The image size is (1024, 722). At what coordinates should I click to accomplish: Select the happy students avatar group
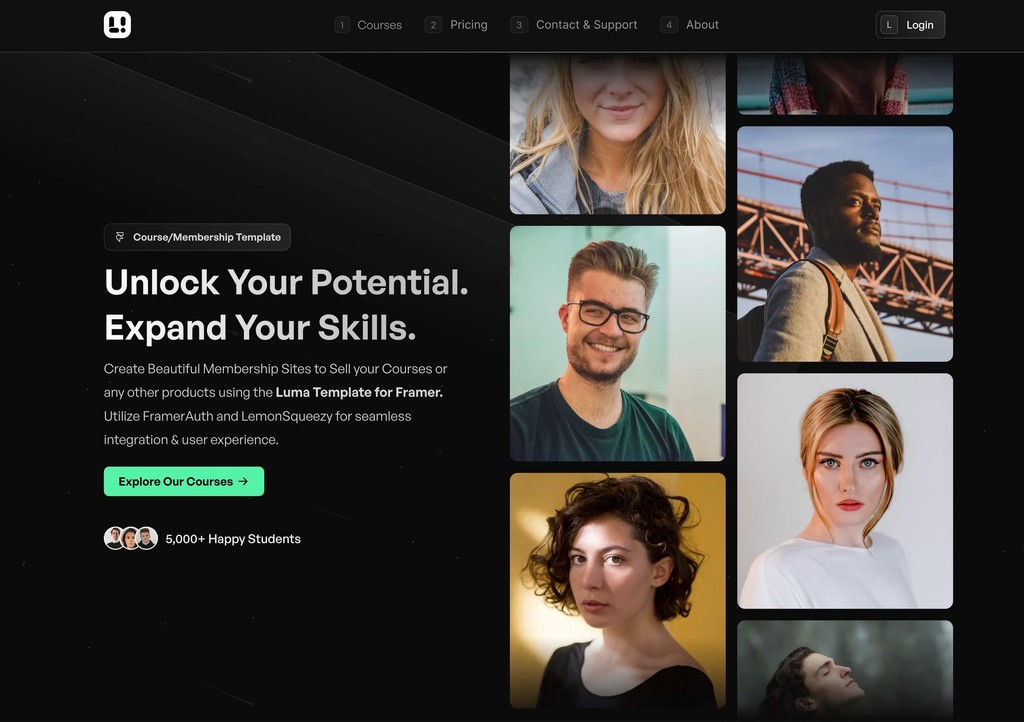[x=131, y=539]
